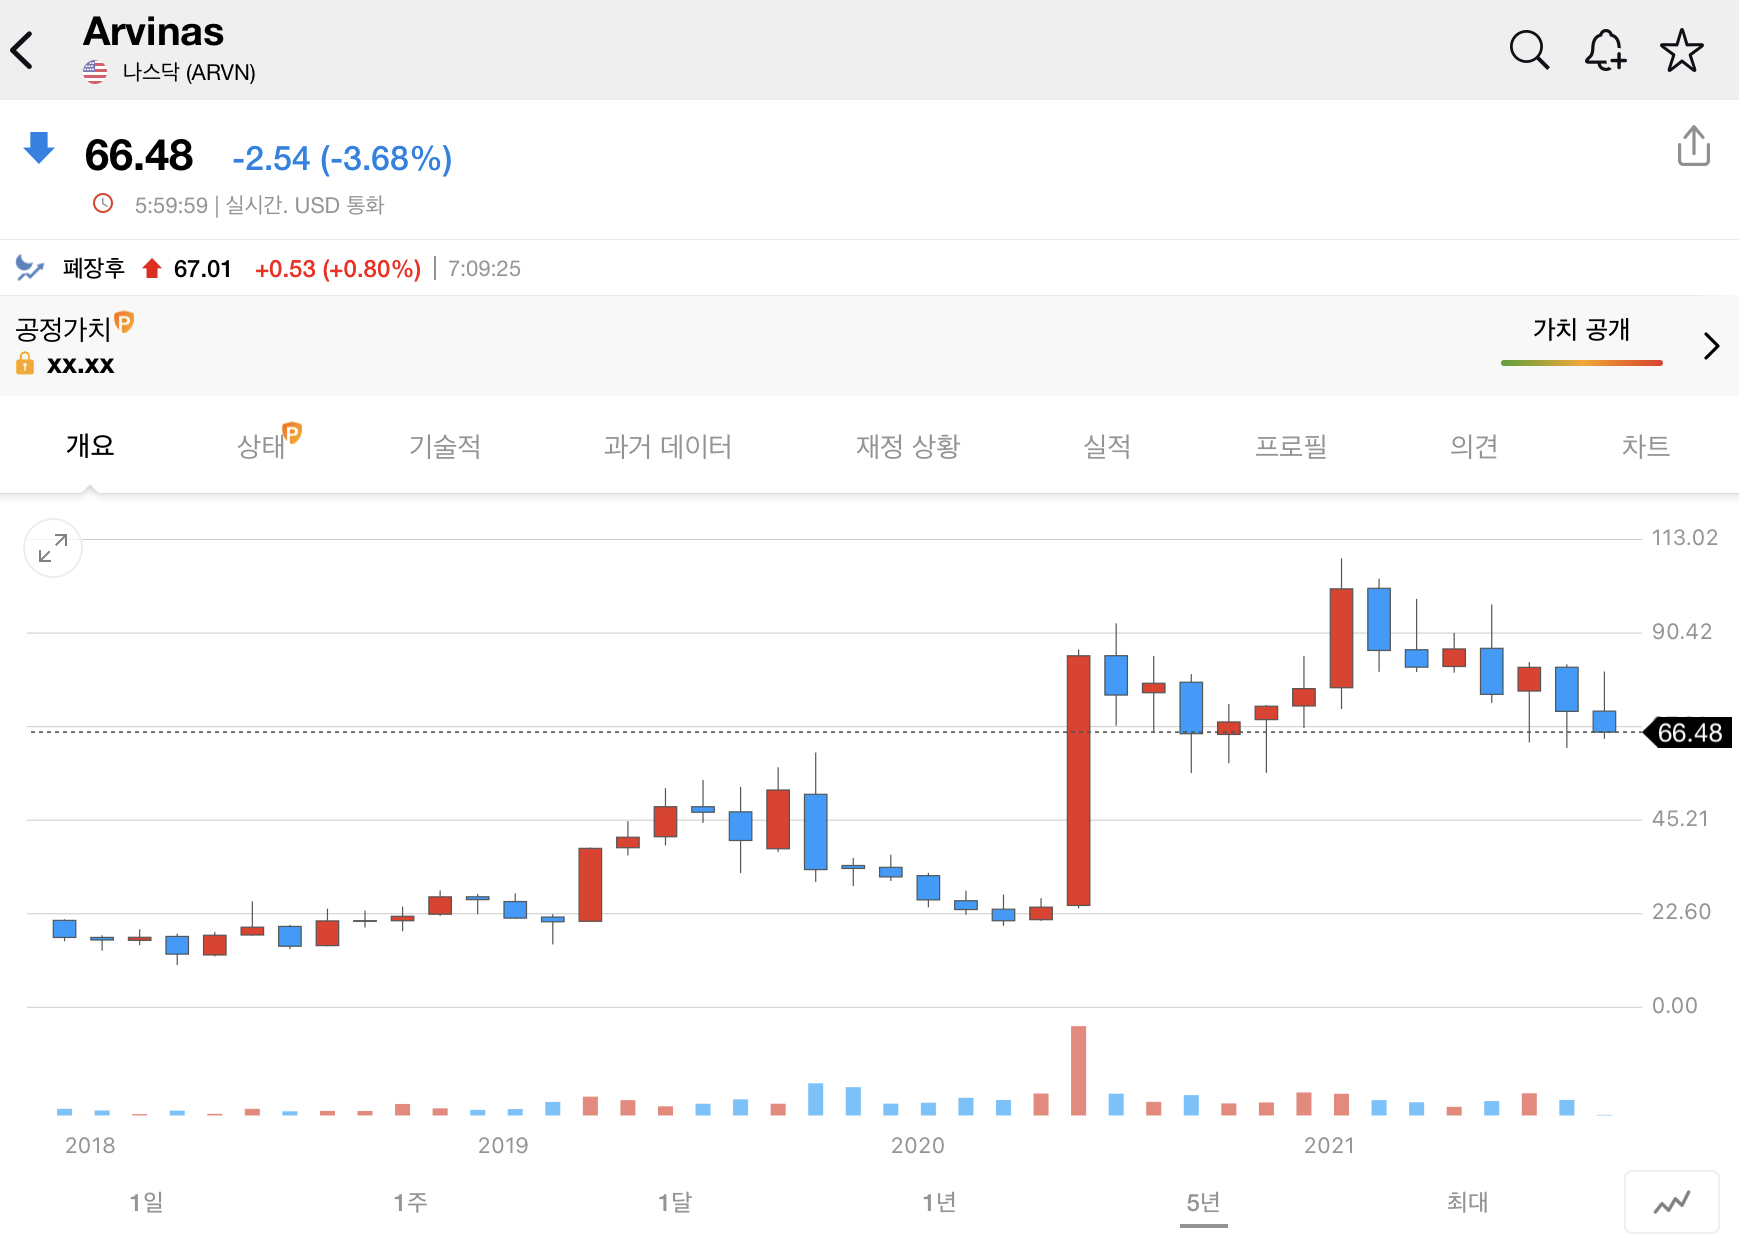Expand the chart to fullscreen
1739x1245 pixels.
[x=53, y=548]
